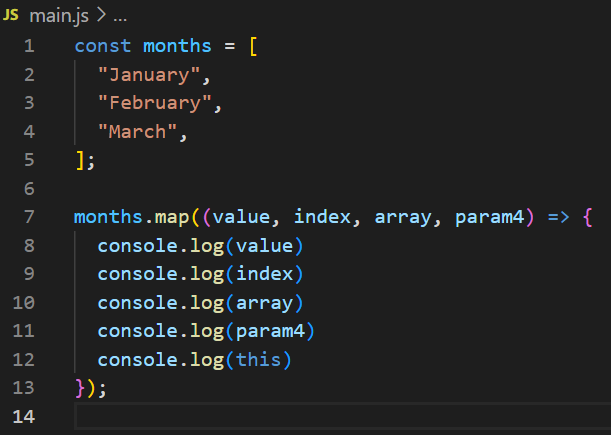Click line number 7 in gutter
The width and height of the screenshot is (611, 435).
pyautogui.click(x=29, y=217)
